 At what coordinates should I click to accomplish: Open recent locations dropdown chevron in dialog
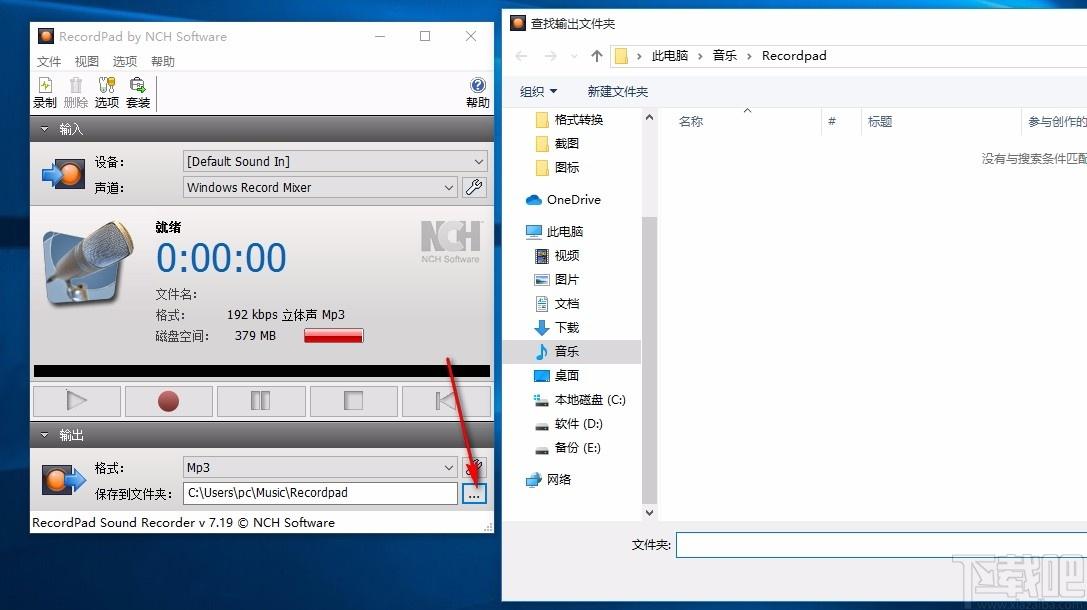point(574,56)
